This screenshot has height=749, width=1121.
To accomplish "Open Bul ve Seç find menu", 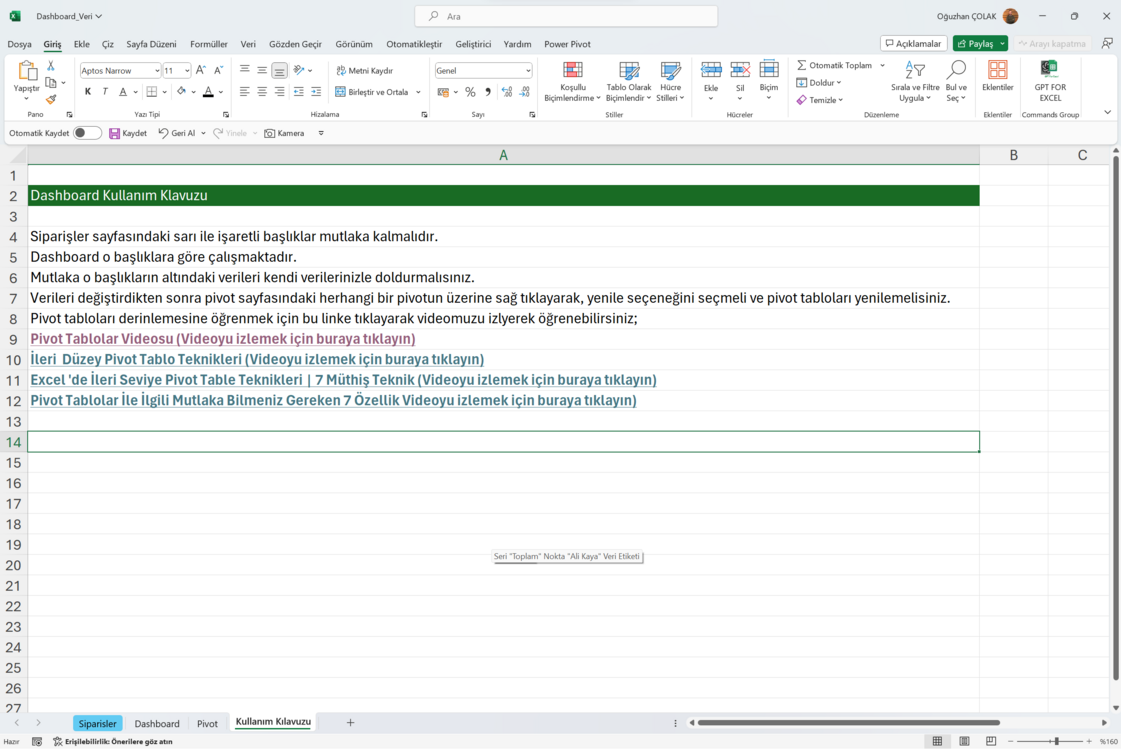I will [x=956, y=81].
